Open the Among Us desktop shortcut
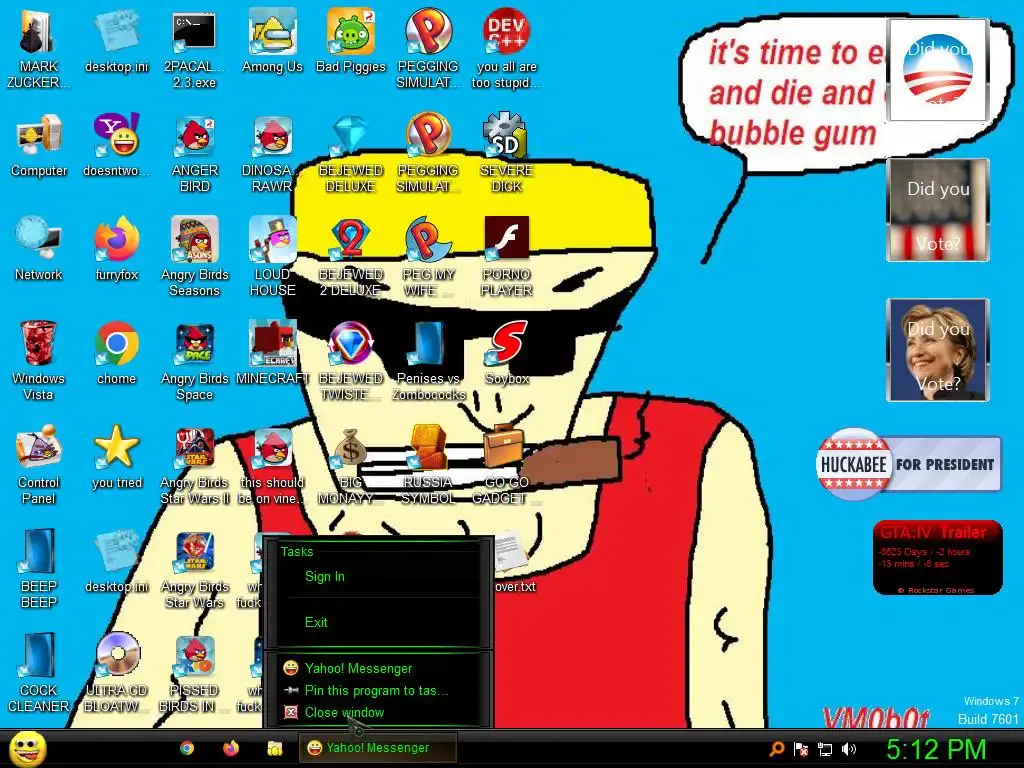The height and width of the screenshot is (768, 1024). coord(272,40)
